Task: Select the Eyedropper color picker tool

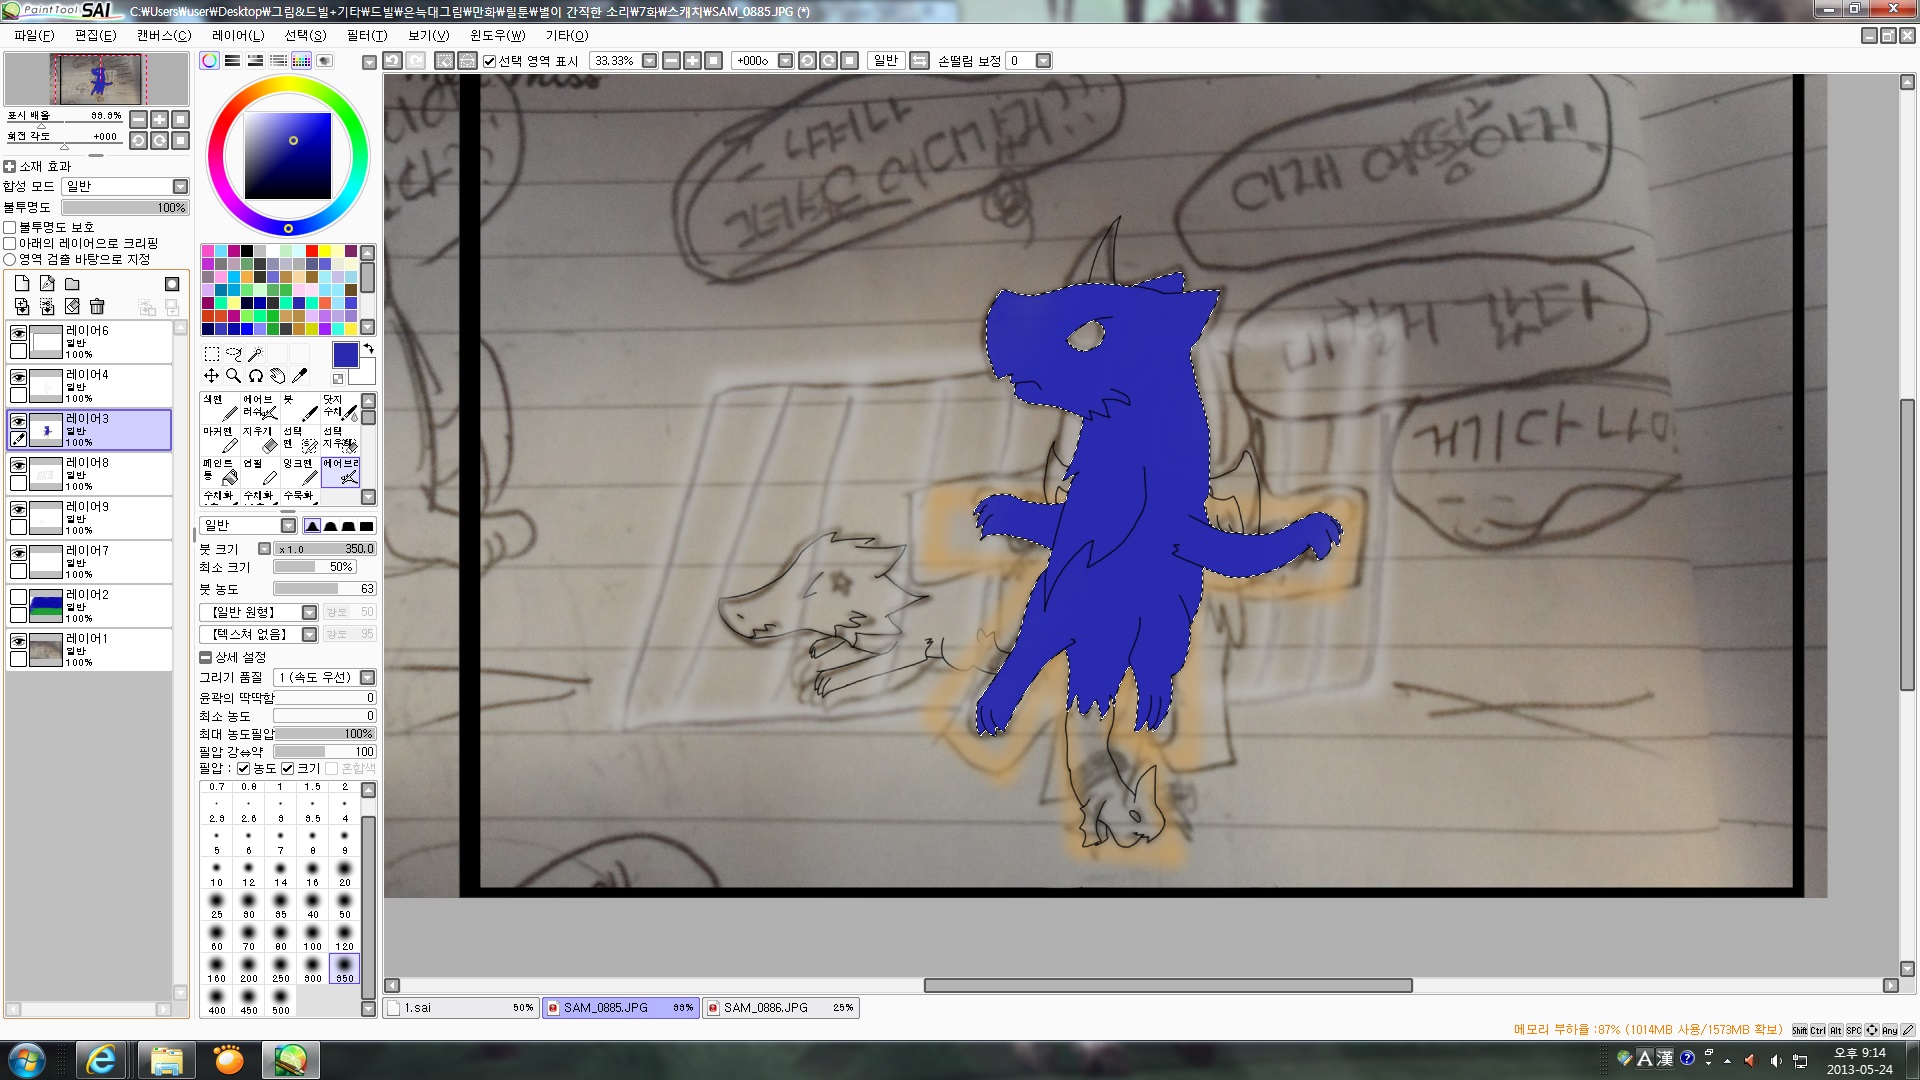Action: [299, 376]
